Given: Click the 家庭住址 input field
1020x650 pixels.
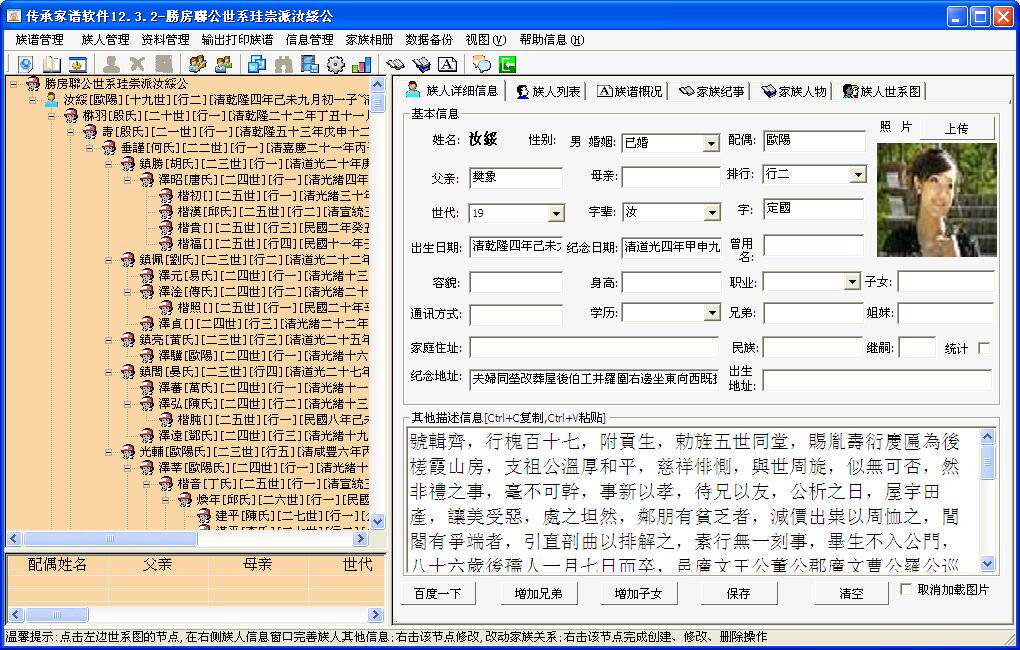Looking at the screenshot, I should pyautogui.click(x=594, y=347).
